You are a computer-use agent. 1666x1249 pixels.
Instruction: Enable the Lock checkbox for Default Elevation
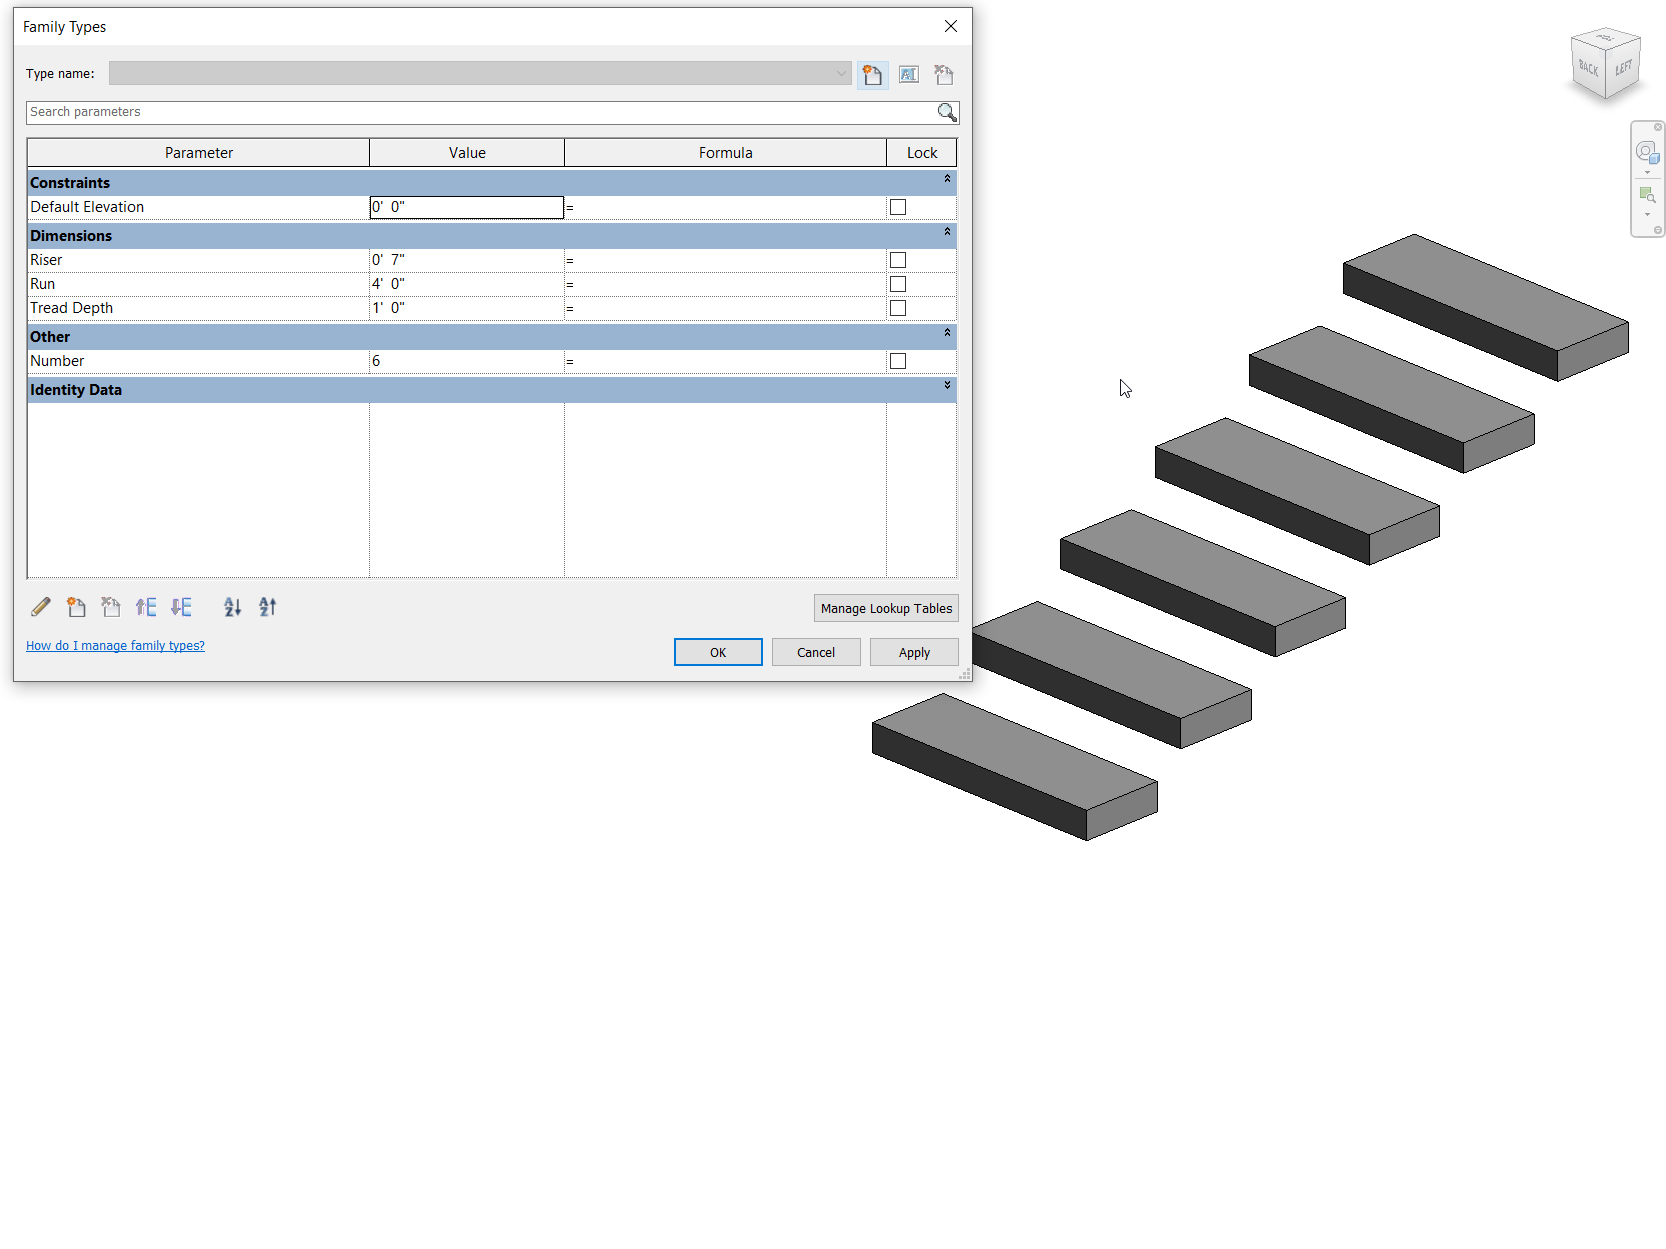897,206
